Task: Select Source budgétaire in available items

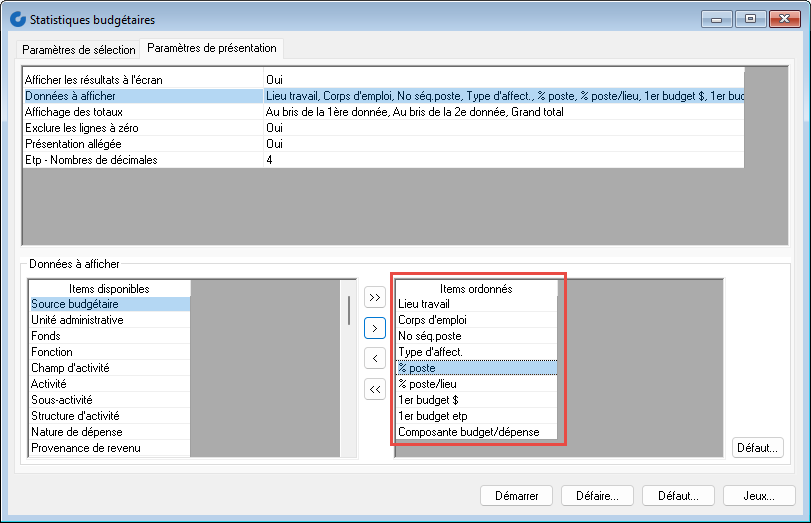Action: click(109, 304)
